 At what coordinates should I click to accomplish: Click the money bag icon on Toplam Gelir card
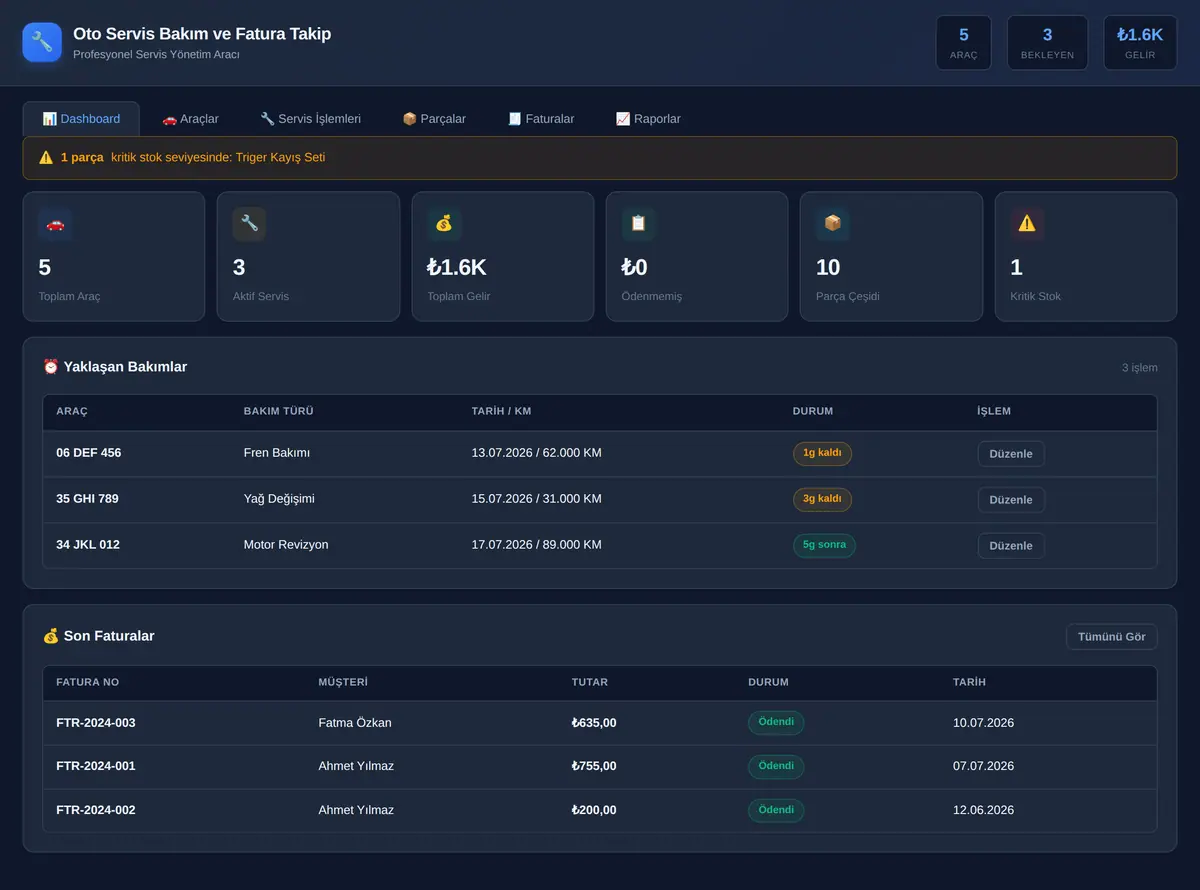coord(444,224)
